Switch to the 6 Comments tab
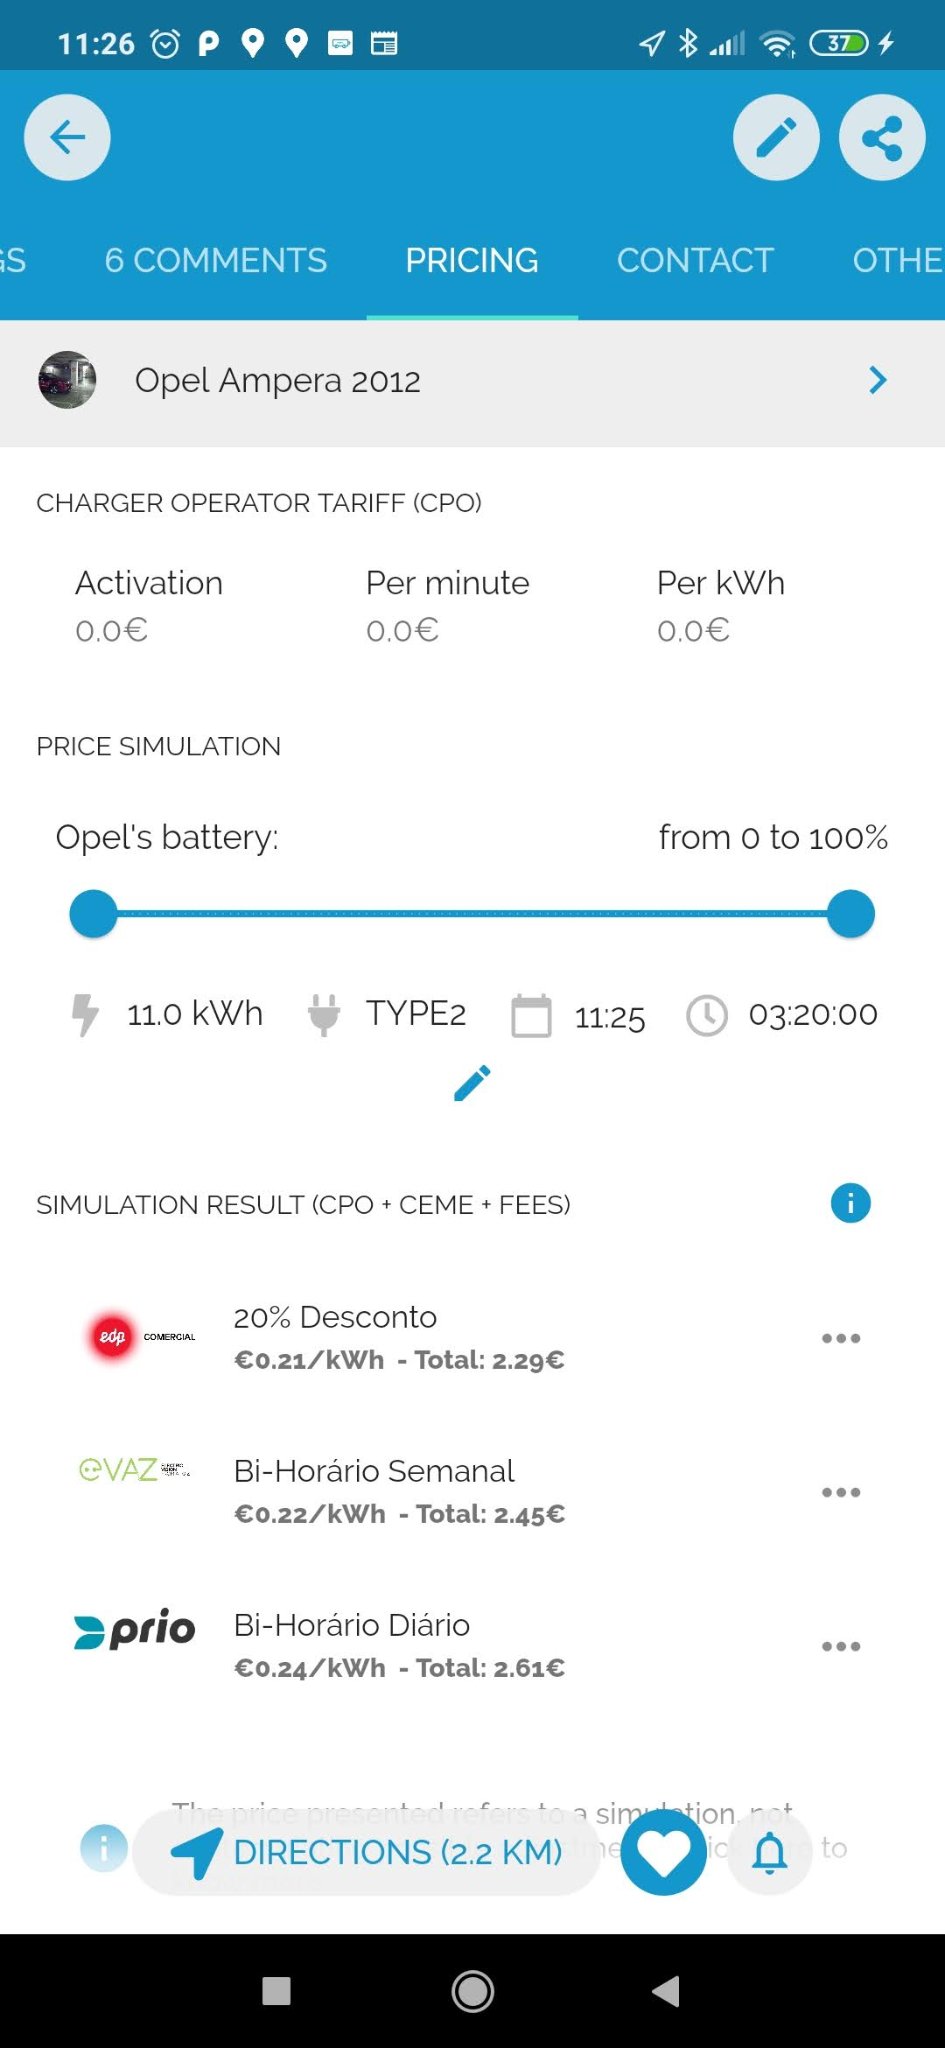 (216, 260)
